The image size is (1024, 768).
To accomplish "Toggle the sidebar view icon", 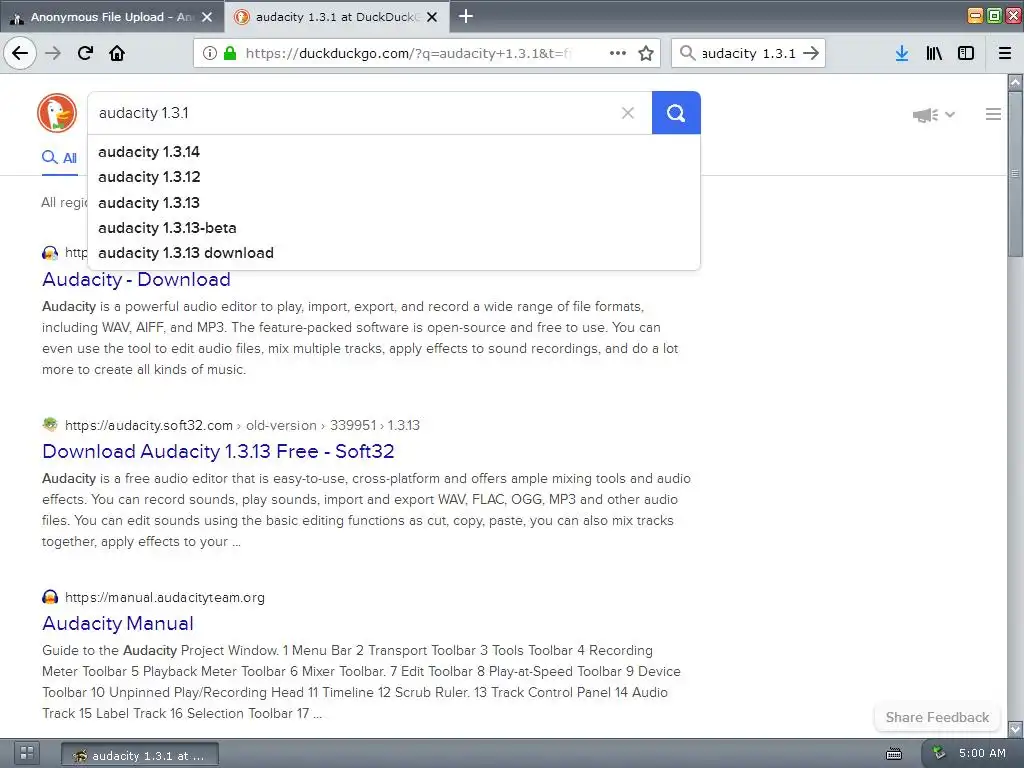I will [966, 53].
